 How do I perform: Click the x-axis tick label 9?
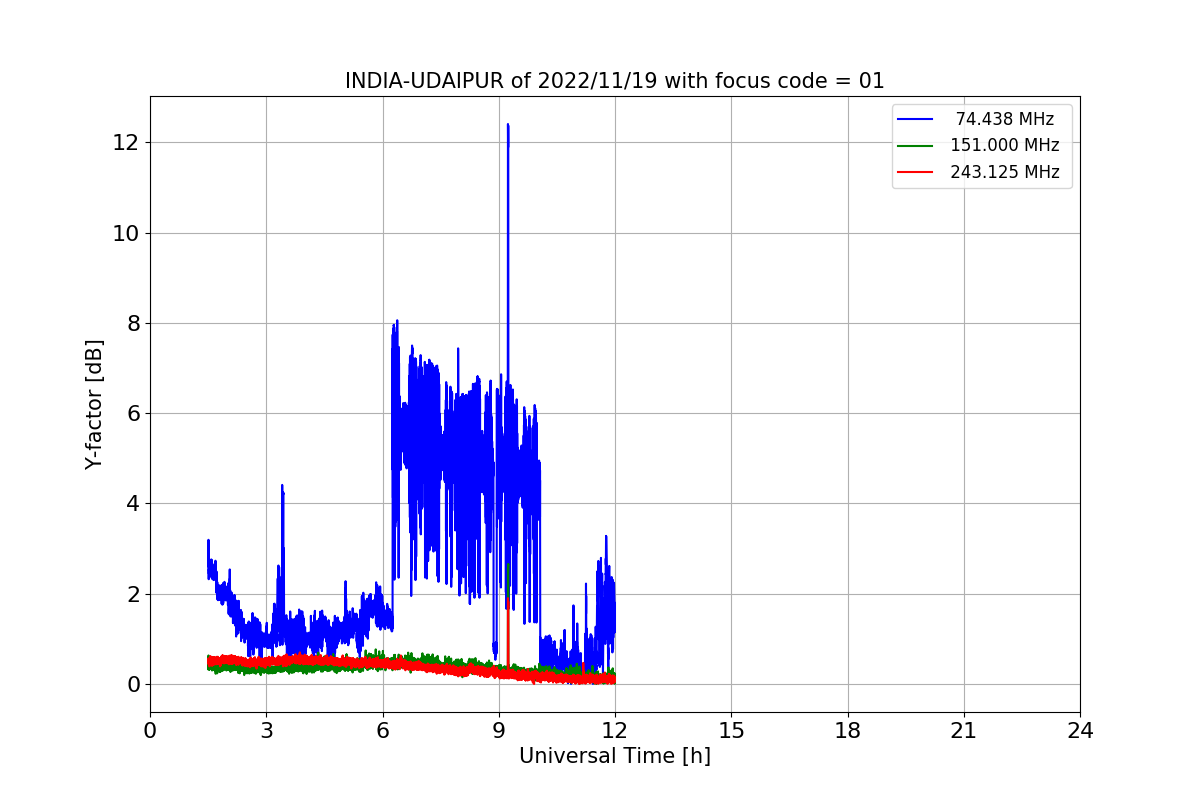499,731
